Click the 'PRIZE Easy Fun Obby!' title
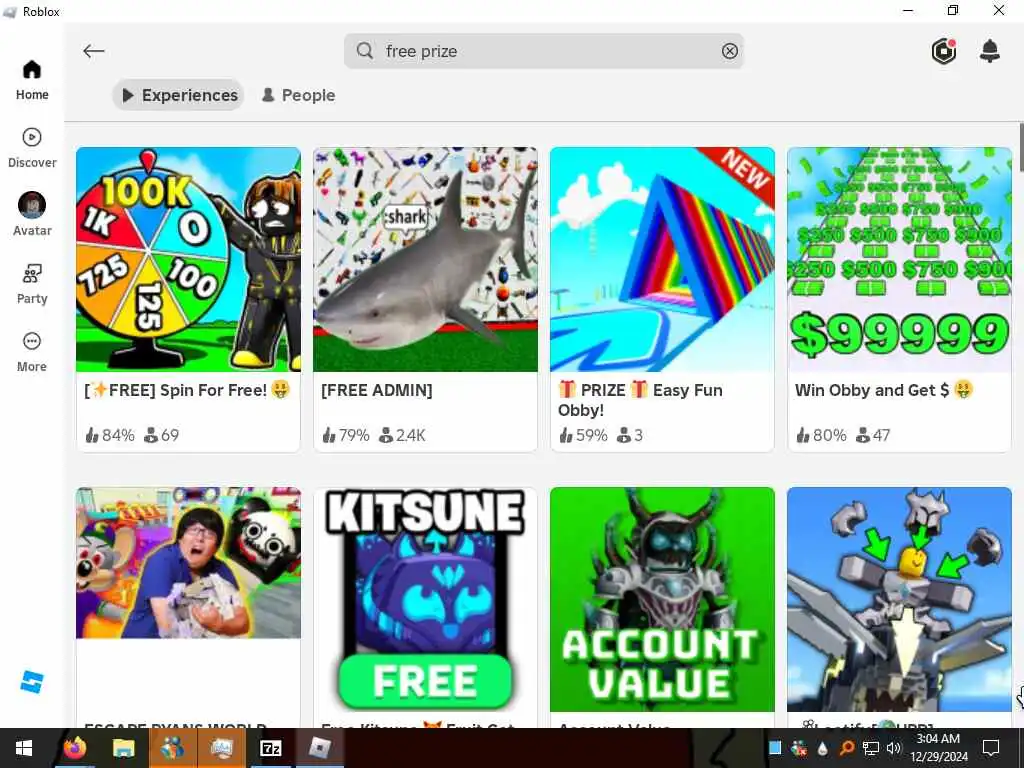Image resolution: width=1024 pixels, height=768 pixels. (x=640, y=400)
